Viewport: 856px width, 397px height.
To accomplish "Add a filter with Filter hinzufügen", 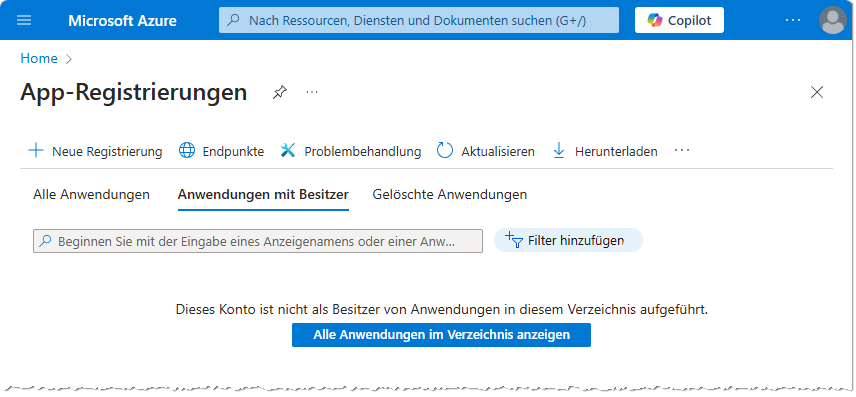I will (568, 240).
